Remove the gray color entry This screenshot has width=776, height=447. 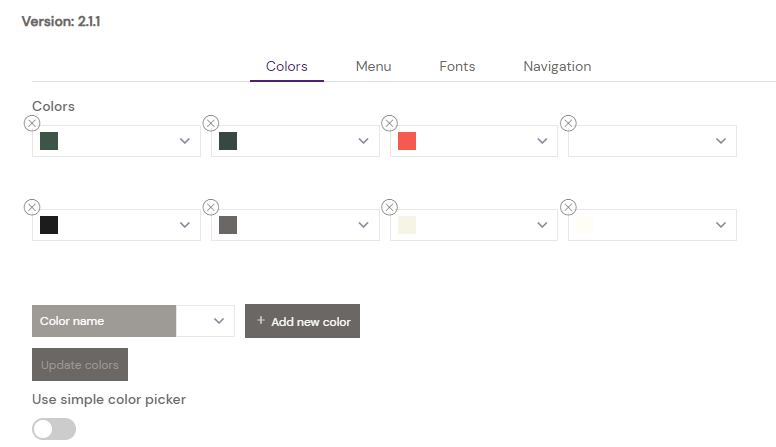(211, 207)
